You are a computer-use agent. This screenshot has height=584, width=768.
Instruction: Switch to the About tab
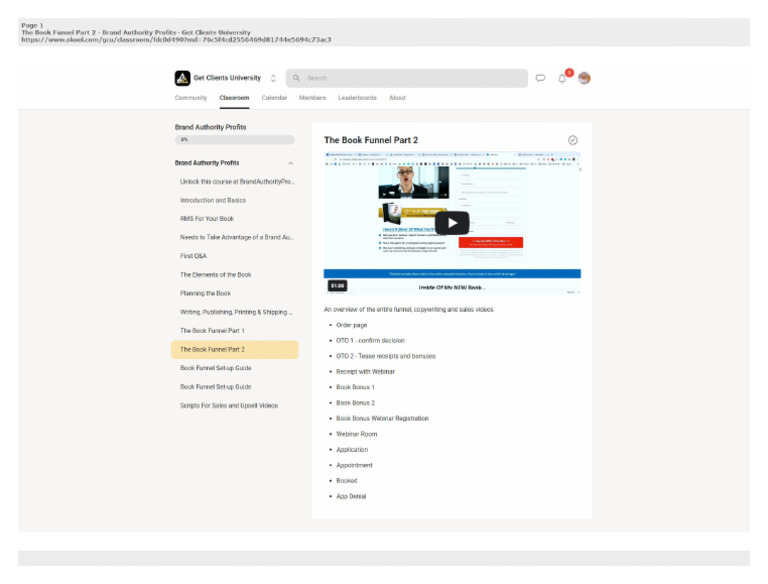pyautogui.click(x=397, y=98)
